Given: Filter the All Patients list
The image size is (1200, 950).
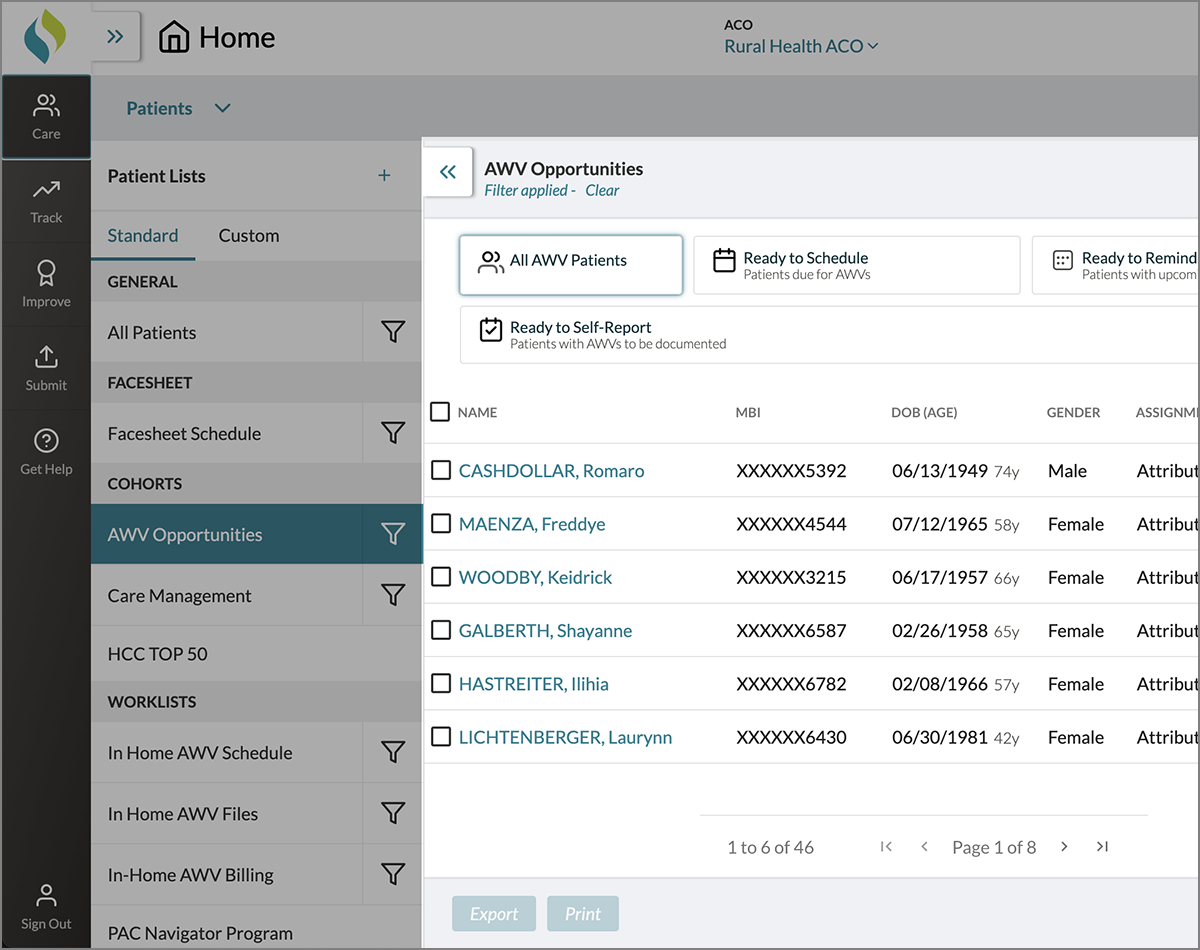Looking at the screenshot, I should [393, 332].
